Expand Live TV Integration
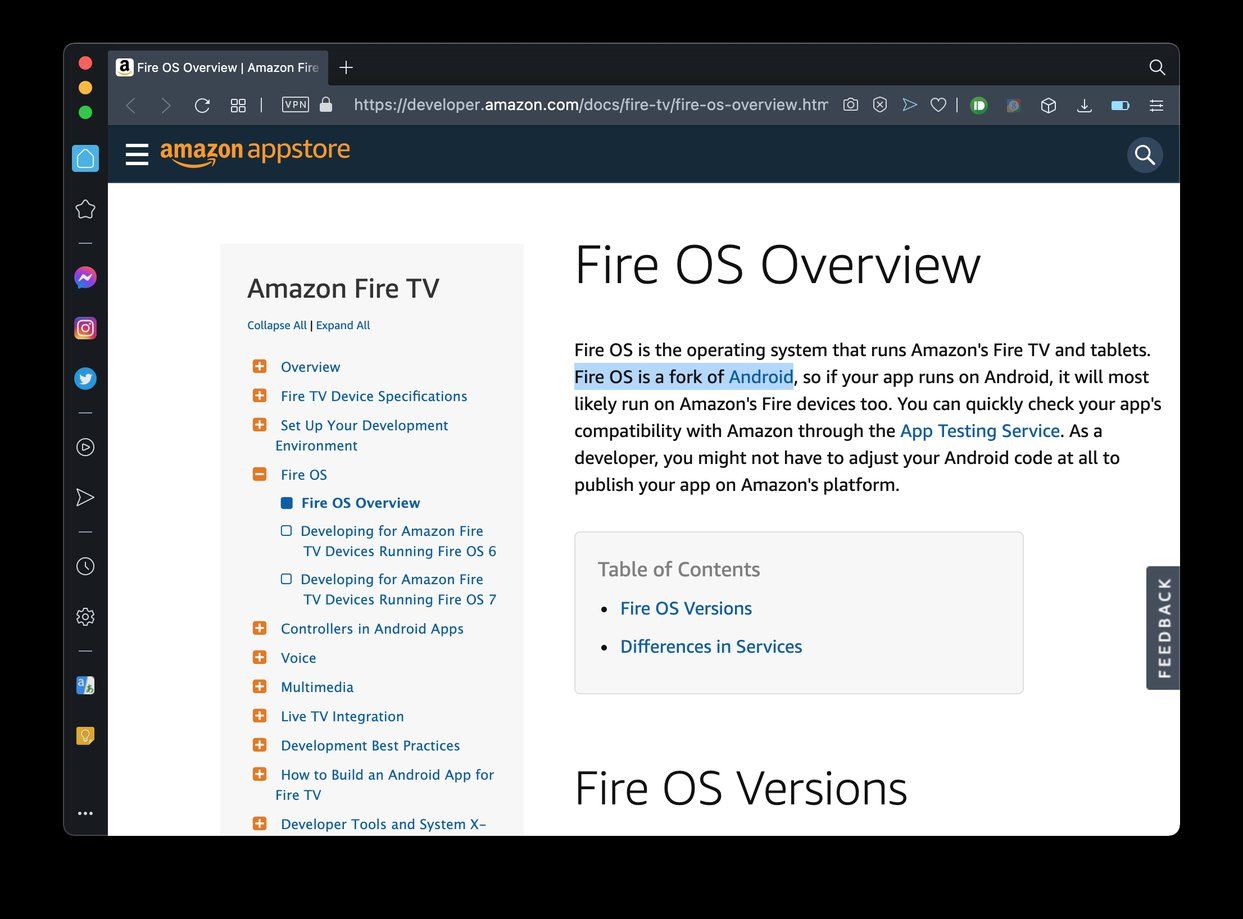The height and width of the screenshot is (919, 1243). (259, 716)
